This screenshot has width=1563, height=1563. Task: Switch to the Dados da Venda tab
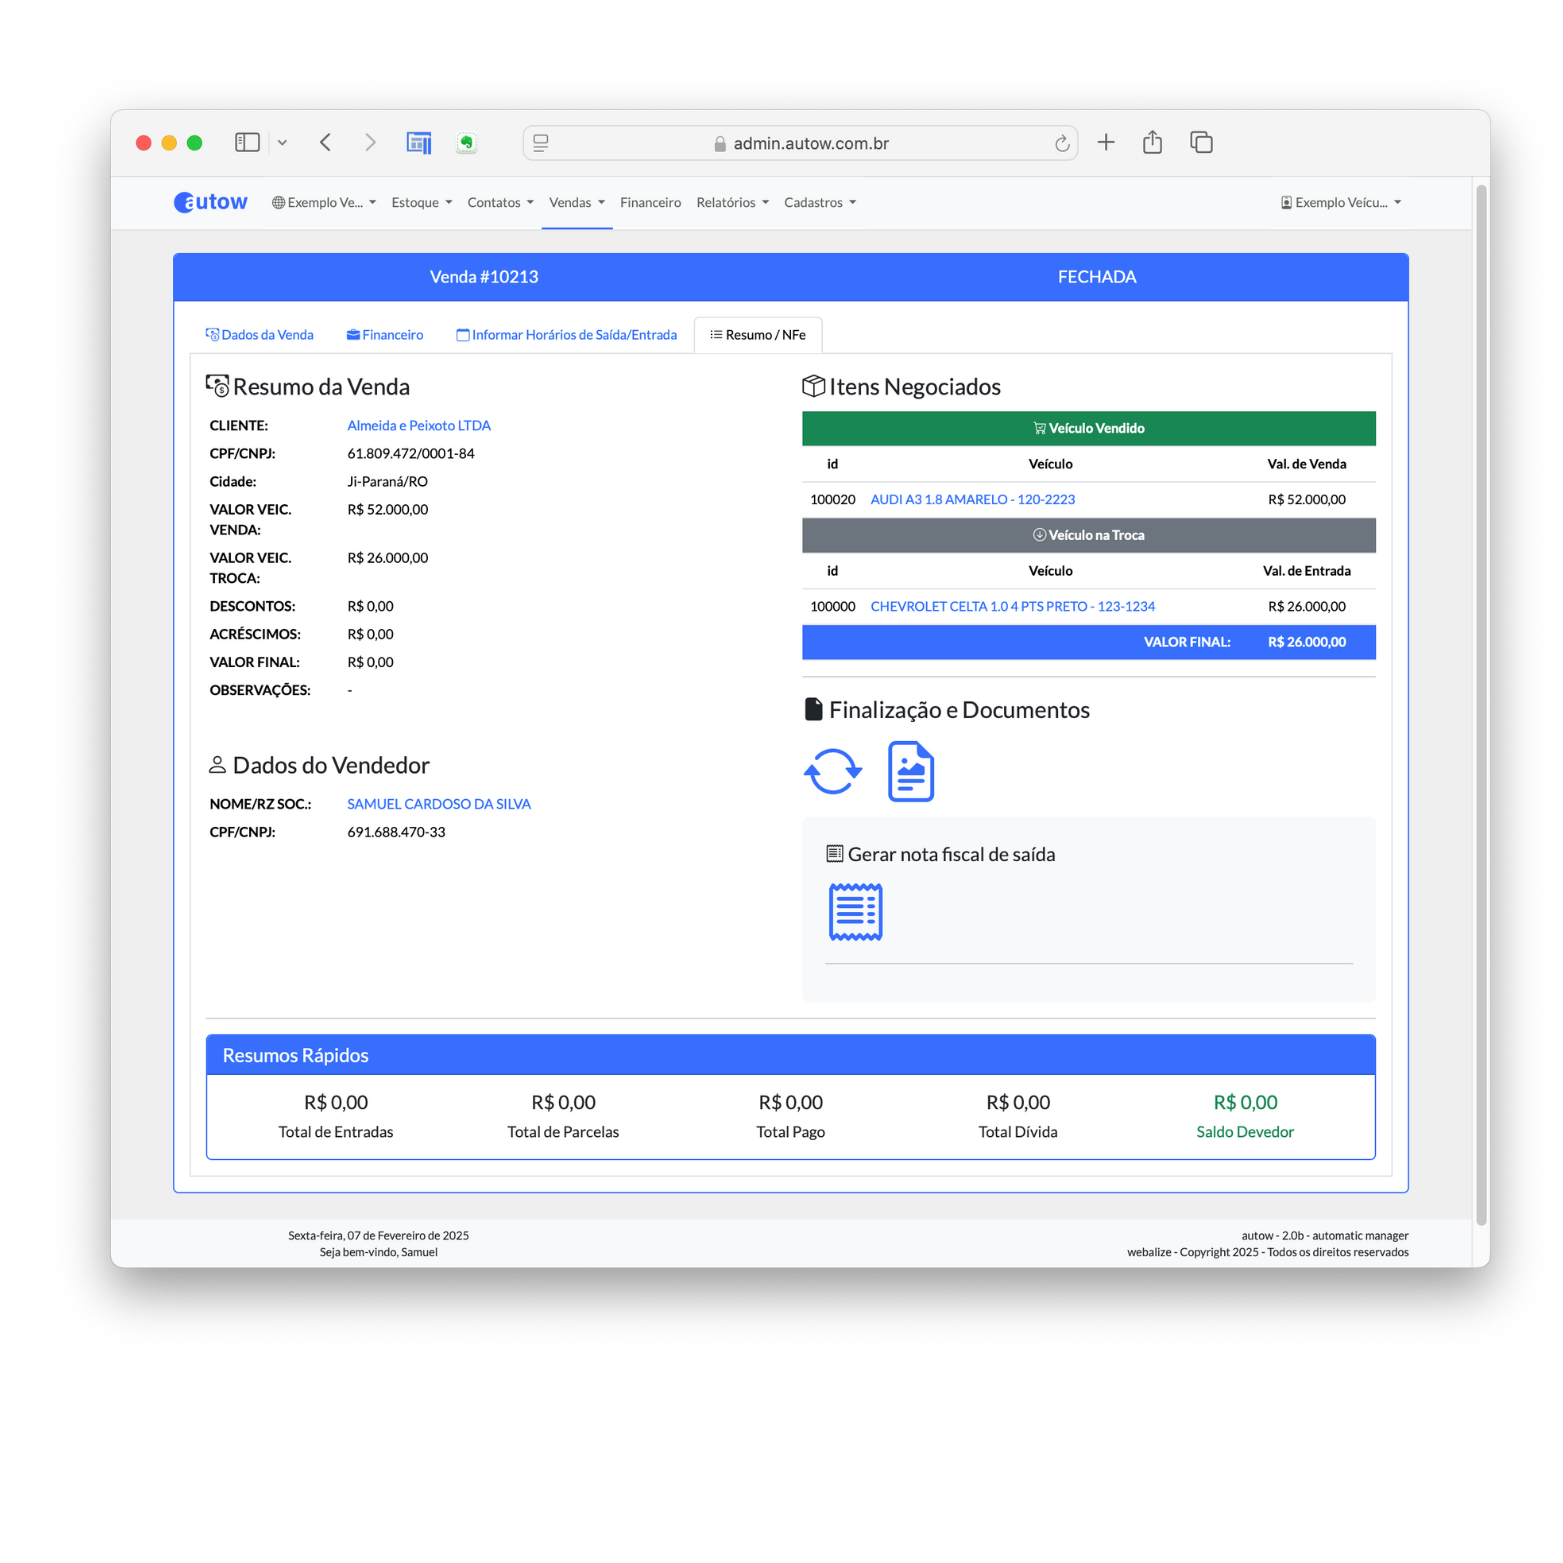260,335
